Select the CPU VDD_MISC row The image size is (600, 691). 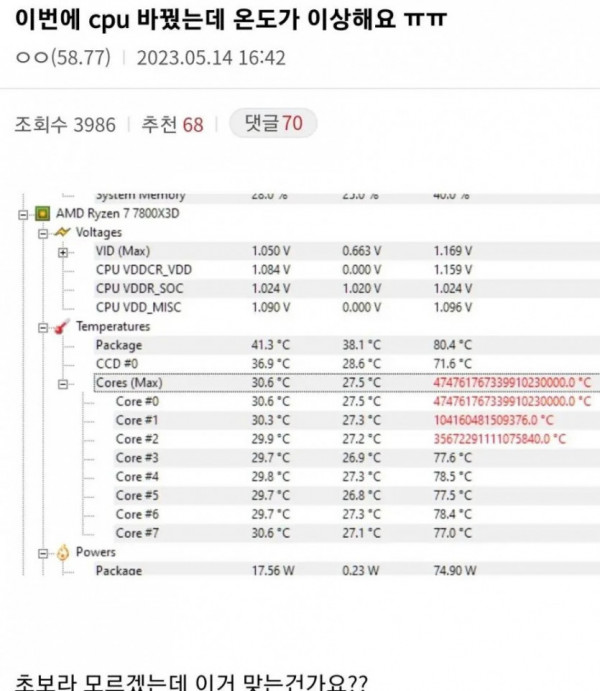click(x=138, y=307)
